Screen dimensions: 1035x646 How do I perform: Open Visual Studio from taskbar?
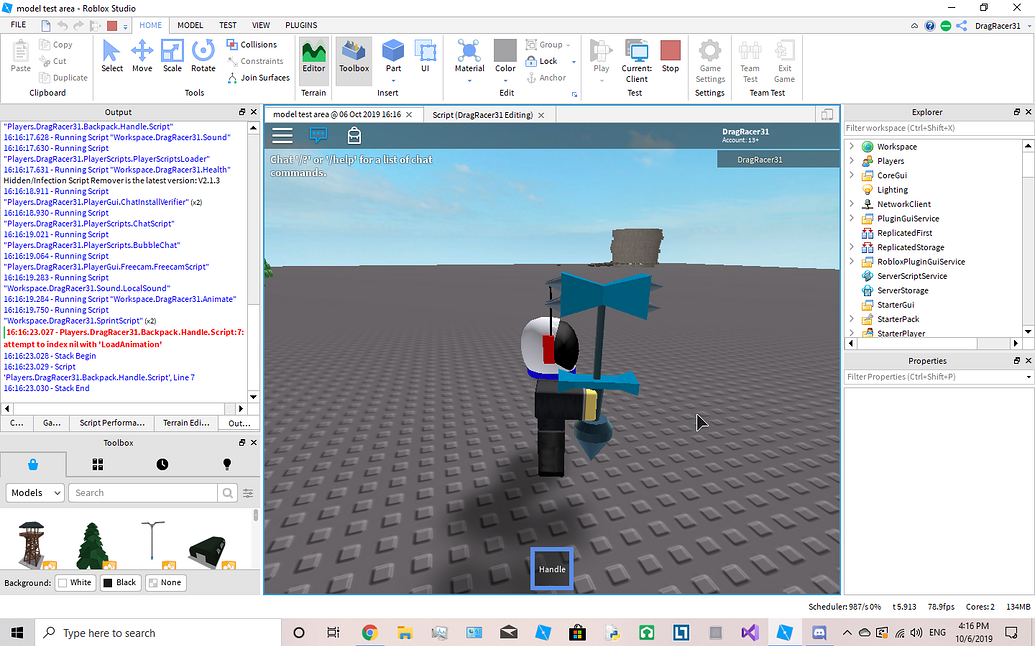tap(750, 632)
